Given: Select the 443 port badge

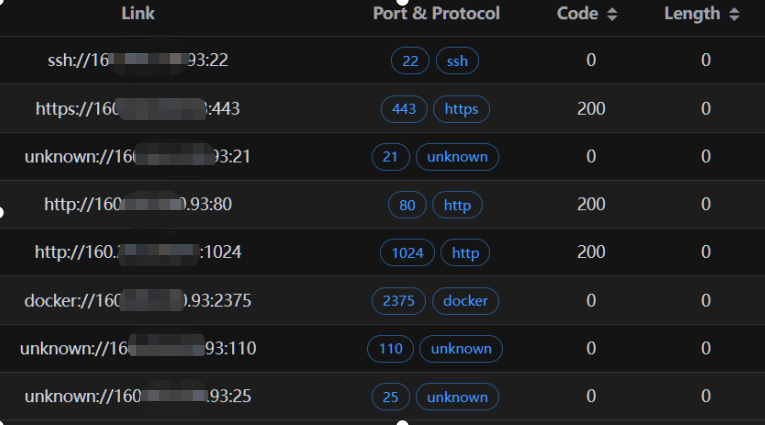Looking at the screenshot, I should point(404,109).
